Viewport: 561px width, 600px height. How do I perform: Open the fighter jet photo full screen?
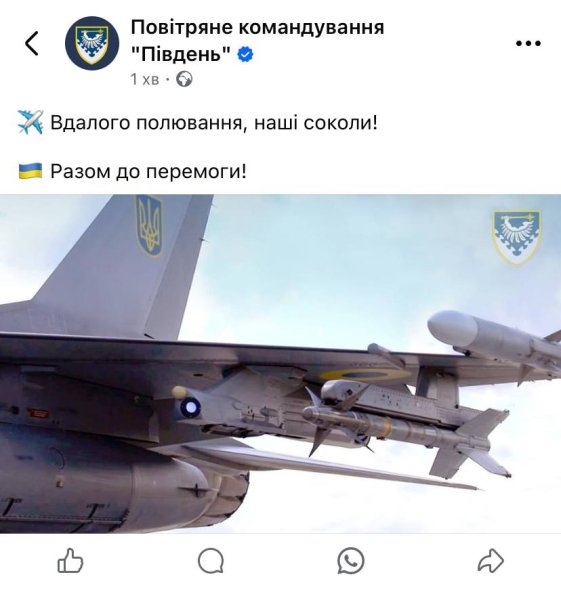click(280, 364)
